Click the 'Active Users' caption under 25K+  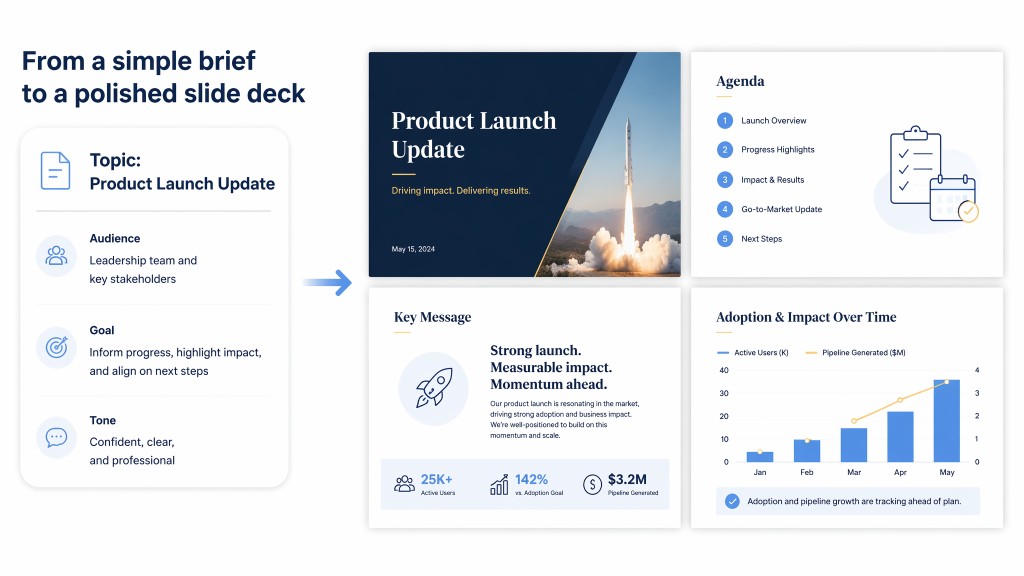pyautogui.click(x=438, y=493)
